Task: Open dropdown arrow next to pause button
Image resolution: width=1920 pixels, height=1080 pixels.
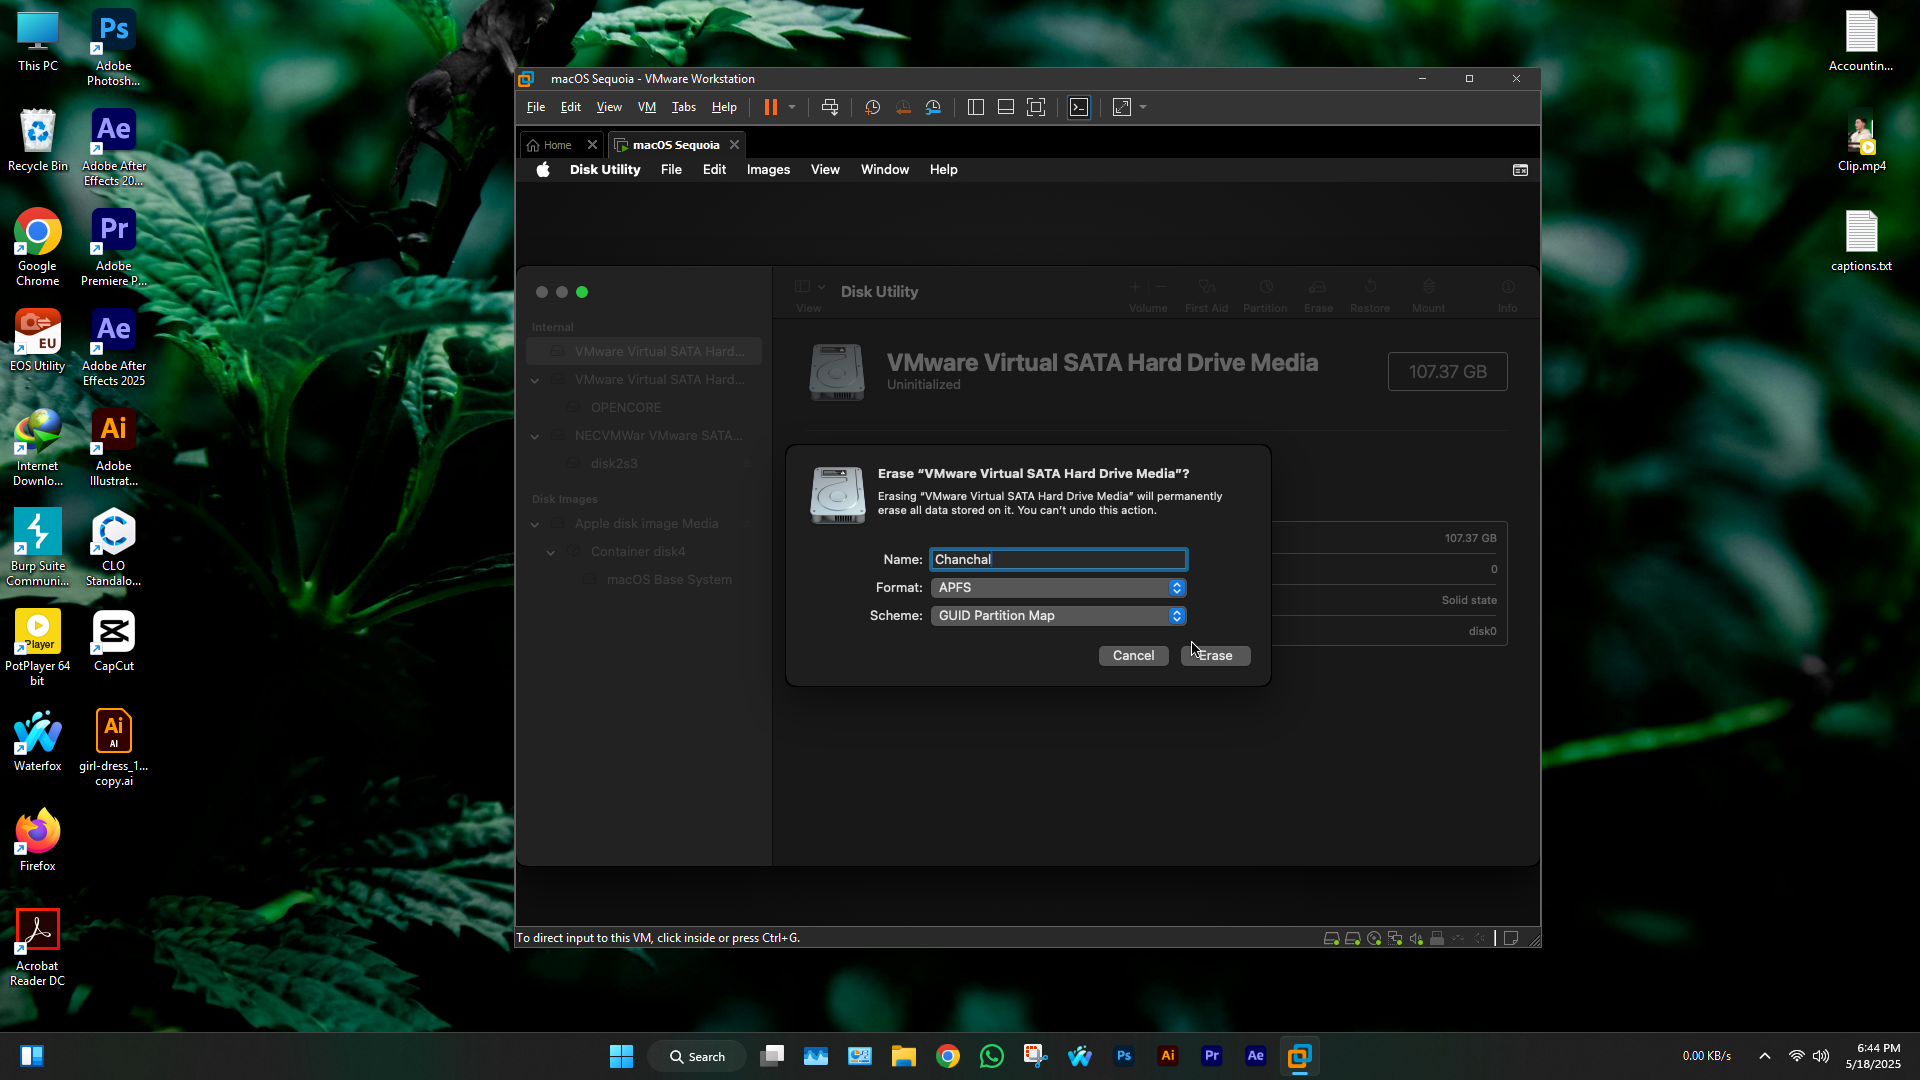Action: pyautogui.click(x=792, y=107)
